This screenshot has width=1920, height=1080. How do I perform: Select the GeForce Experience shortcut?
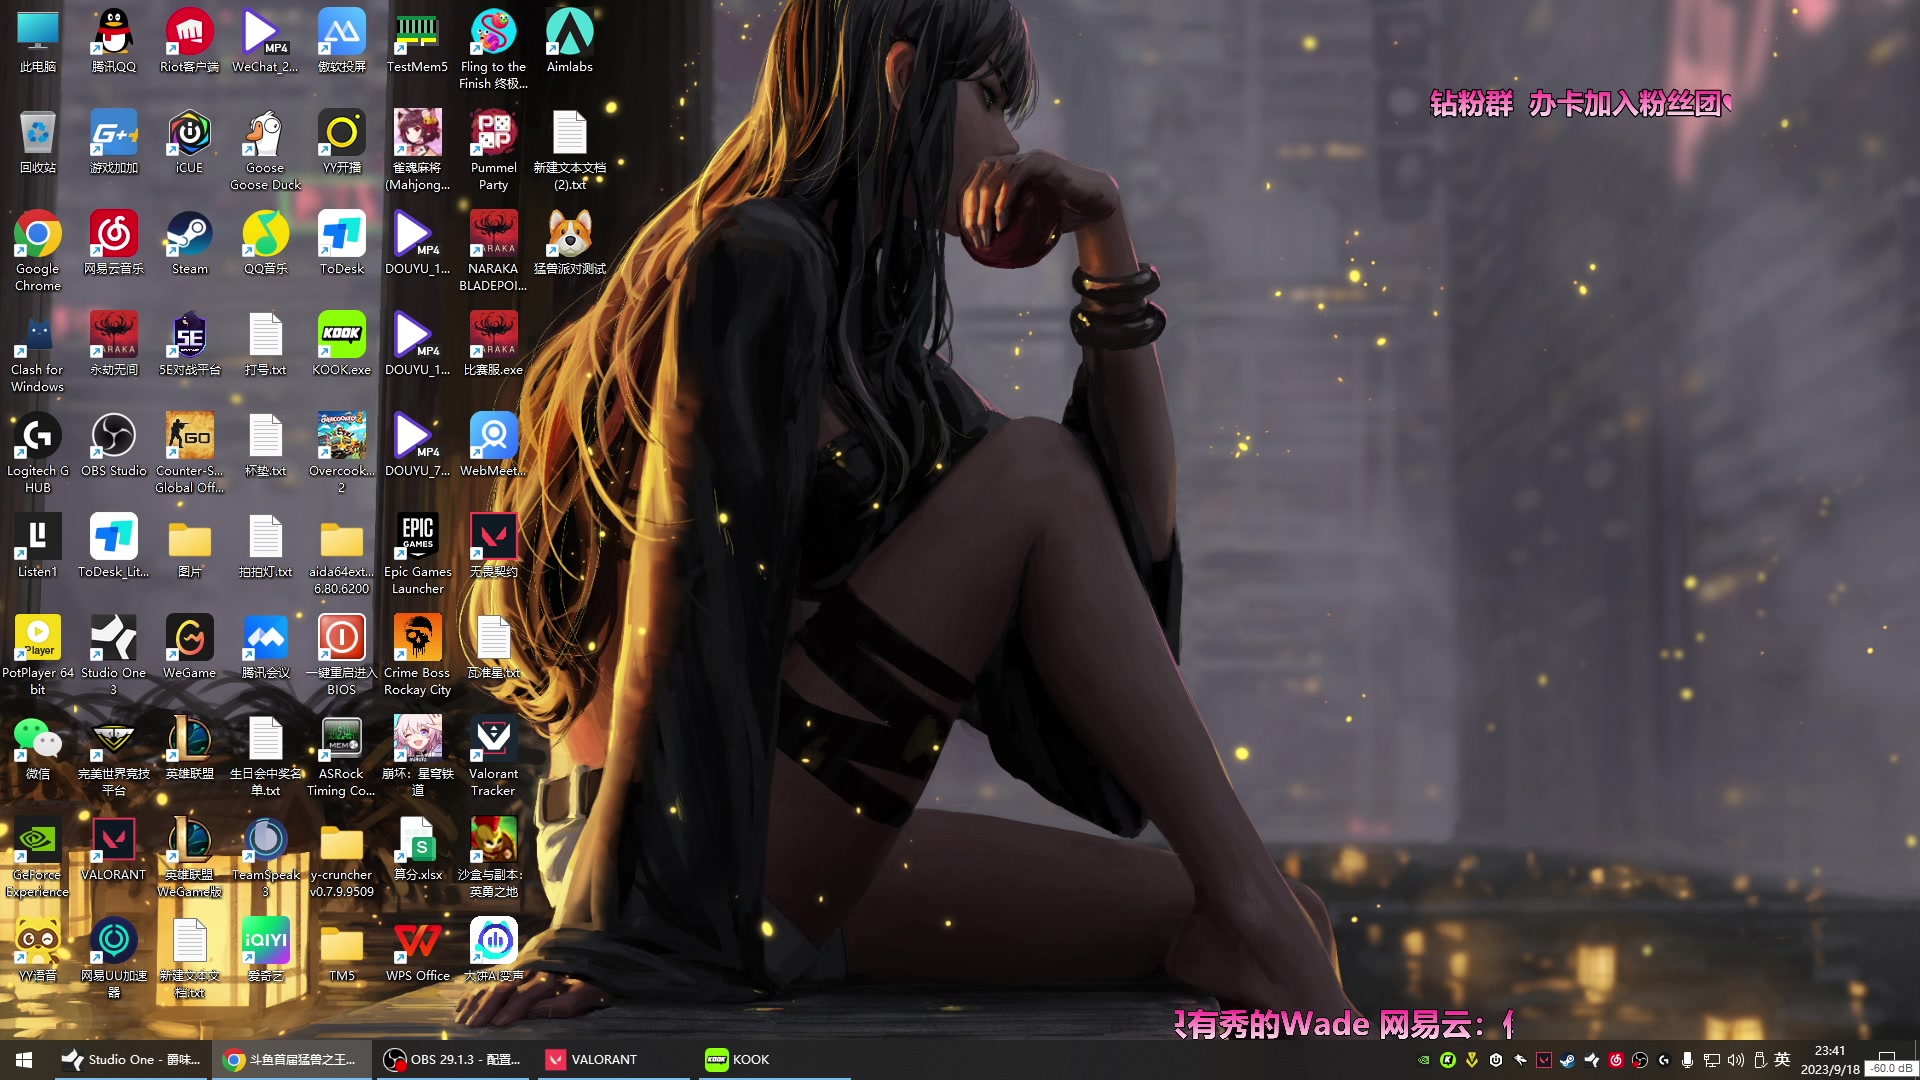38,857
